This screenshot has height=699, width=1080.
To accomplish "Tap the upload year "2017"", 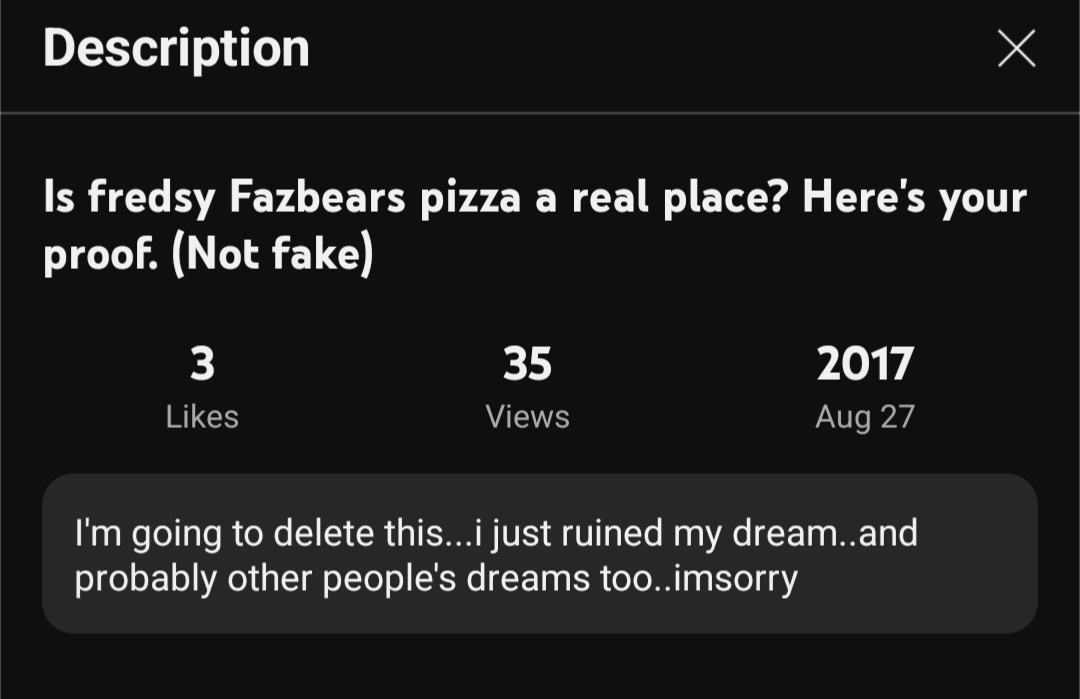I will [864, 364].
